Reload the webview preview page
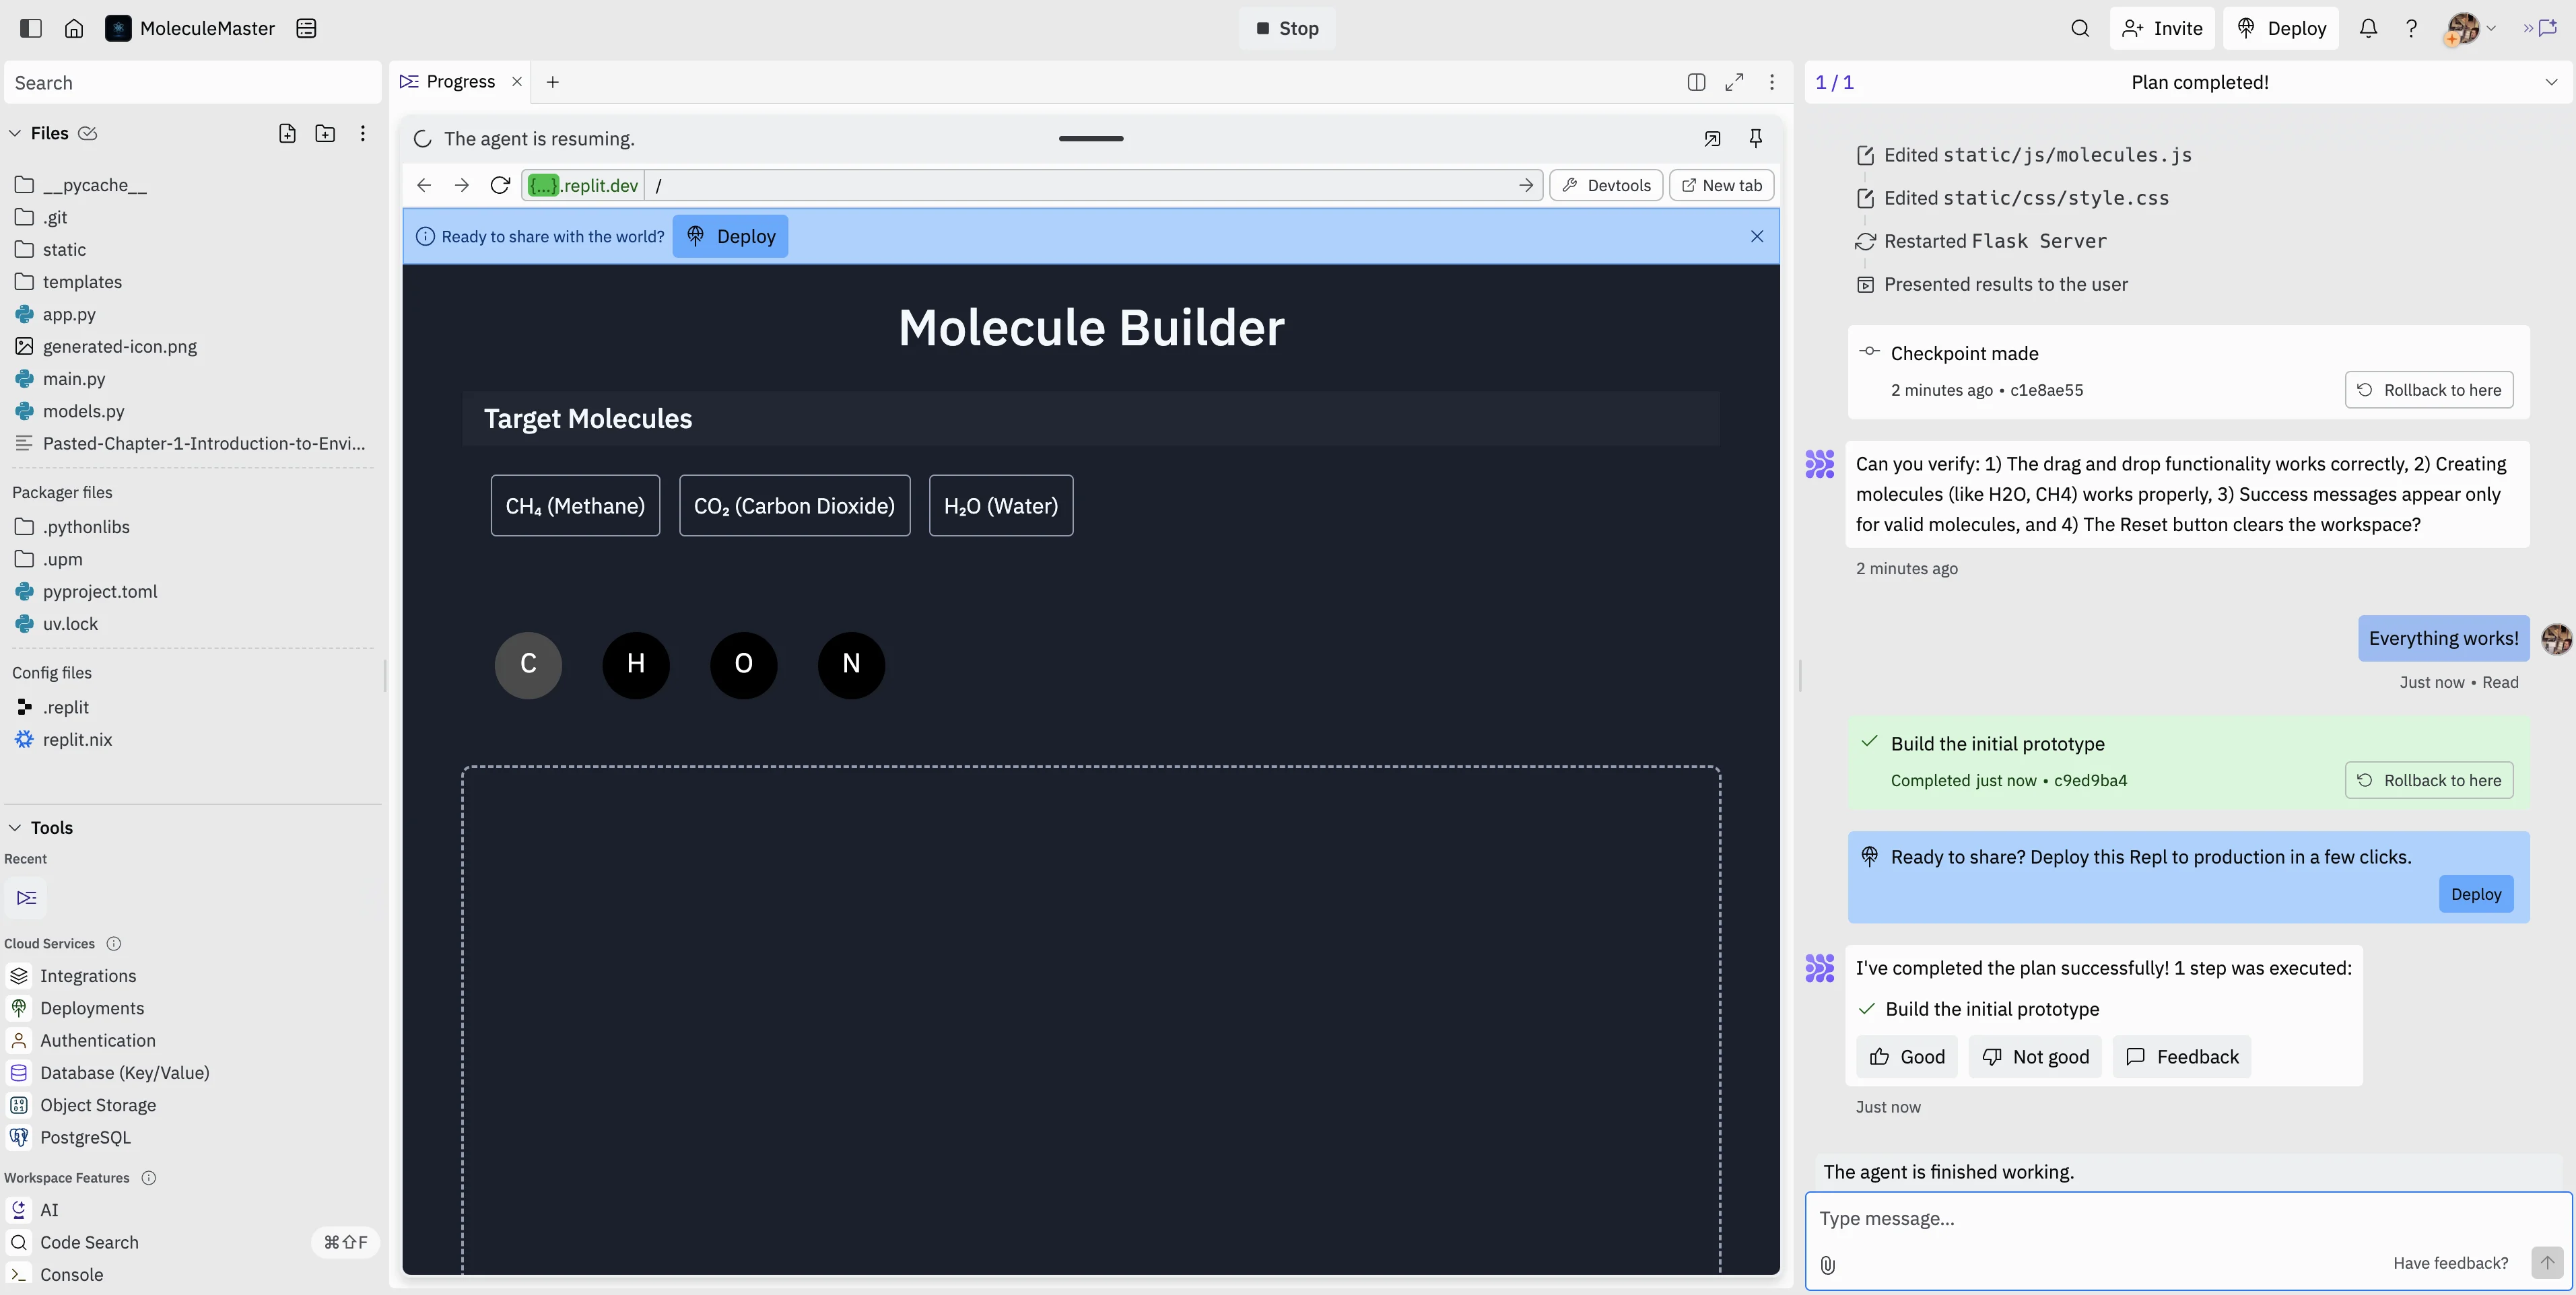Screen dimensions: 2576x1295 [500, 185]
